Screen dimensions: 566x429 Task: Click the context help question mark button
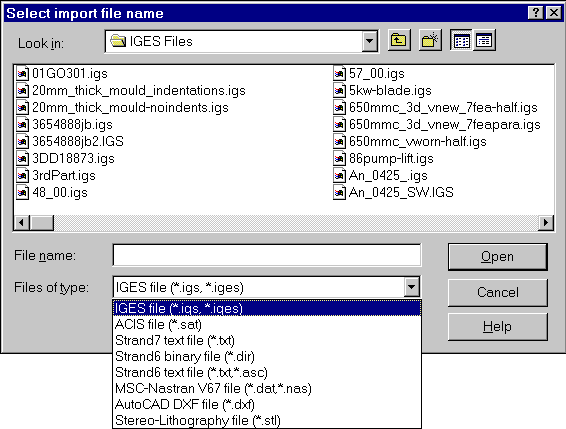[536, 13]
